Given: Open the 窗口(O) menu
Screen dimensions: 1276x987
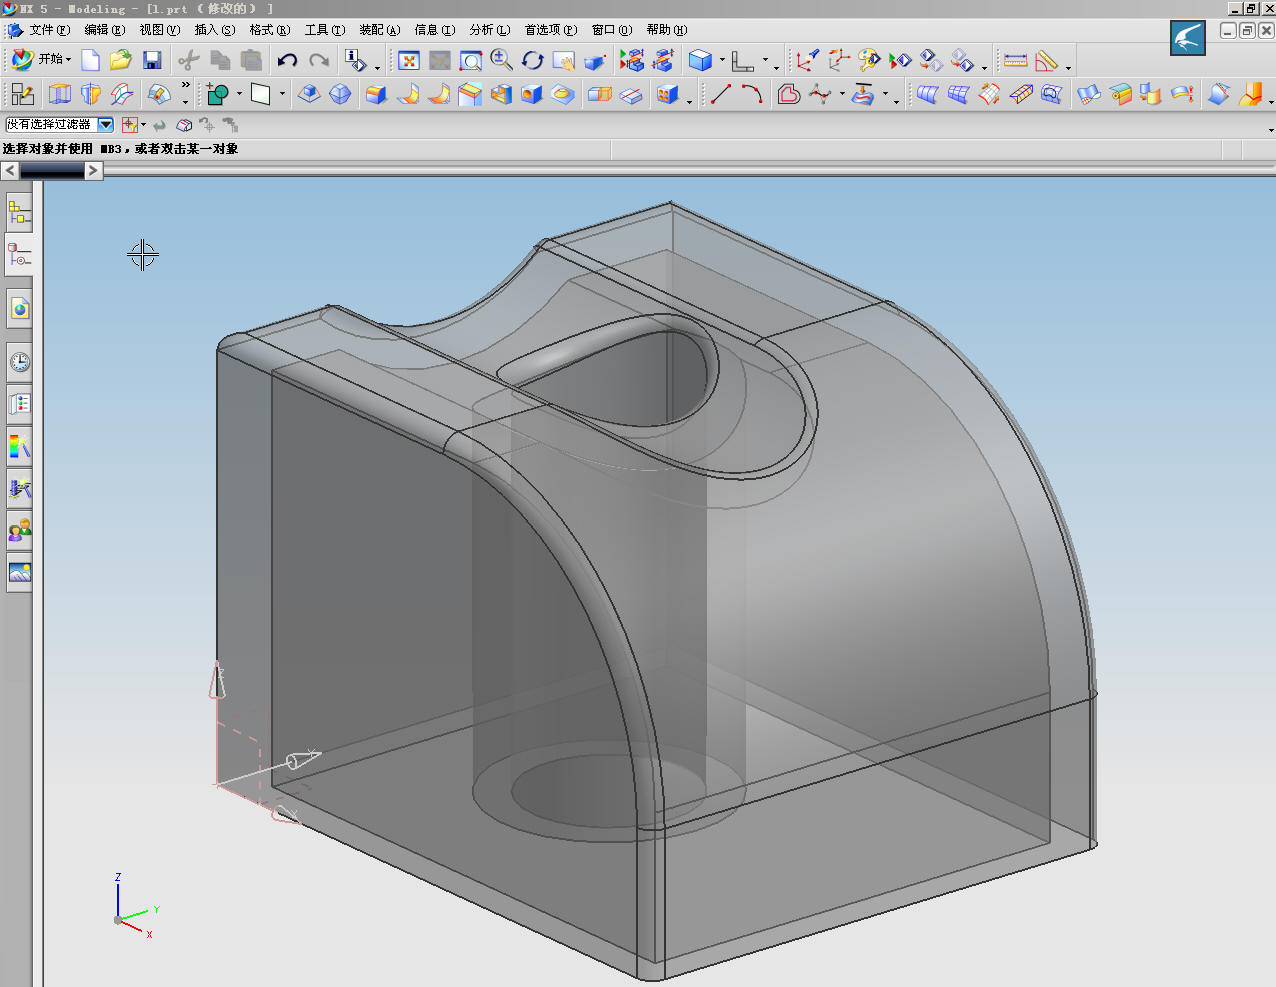Looking at the screenshot, I should [x=612, y=30].
